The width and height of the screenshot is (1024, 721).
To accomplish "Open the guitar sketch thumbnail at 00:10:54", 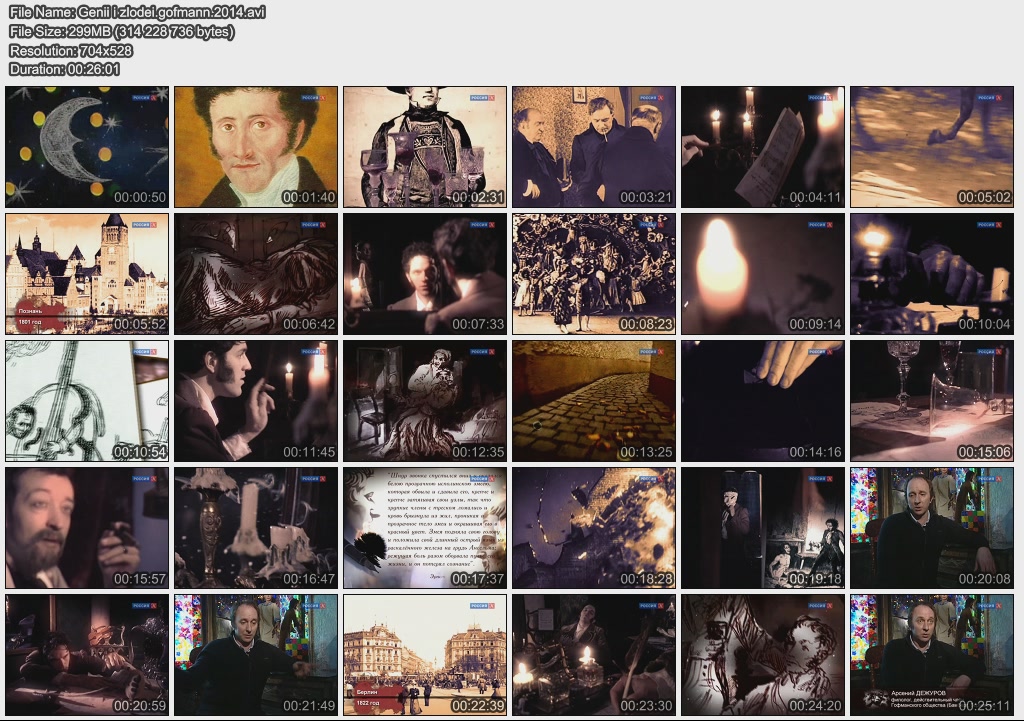I will [87, 401].
